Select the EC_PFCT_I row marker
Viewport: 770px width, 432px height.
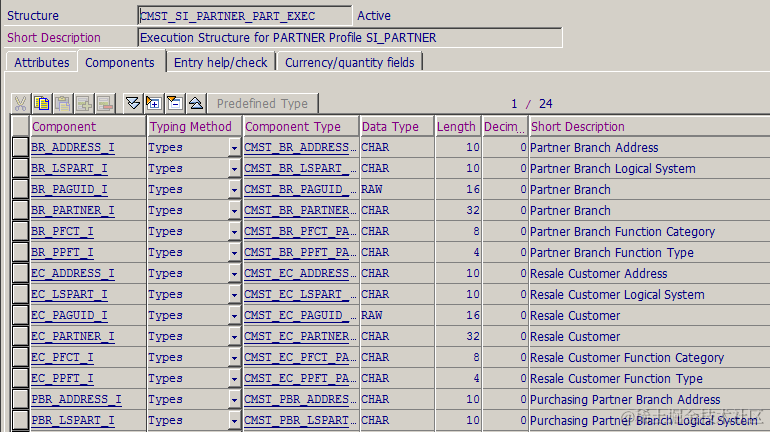[x=21, y=357]
